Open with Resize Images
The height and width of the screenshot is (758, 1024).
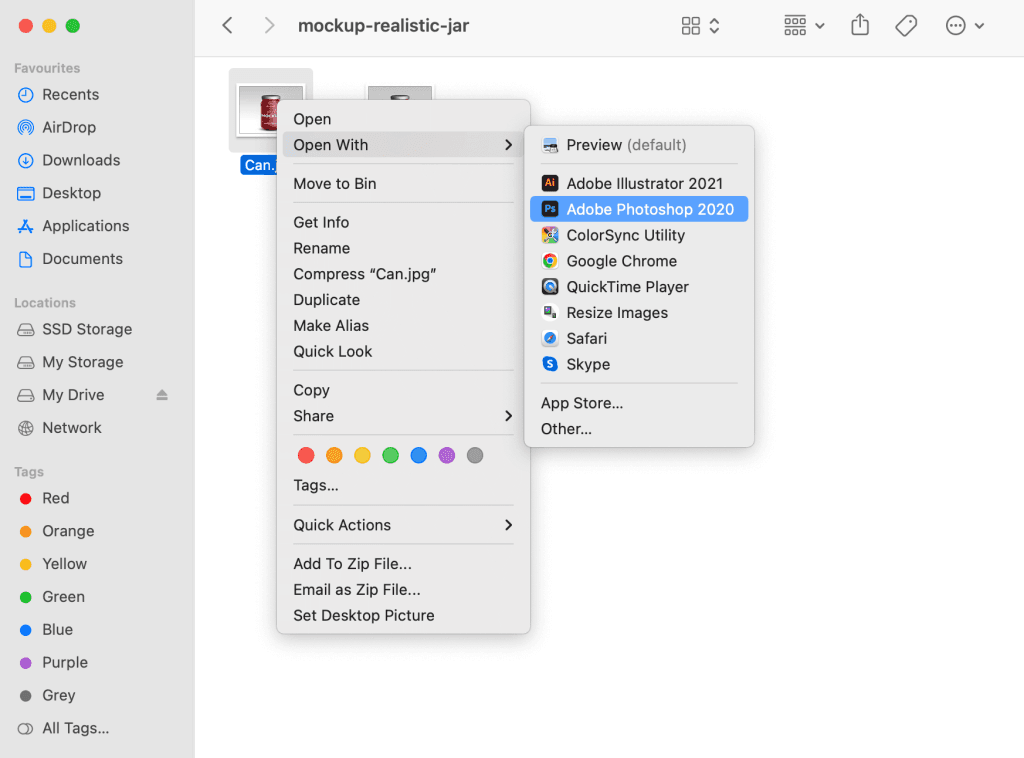click(639, 313)
